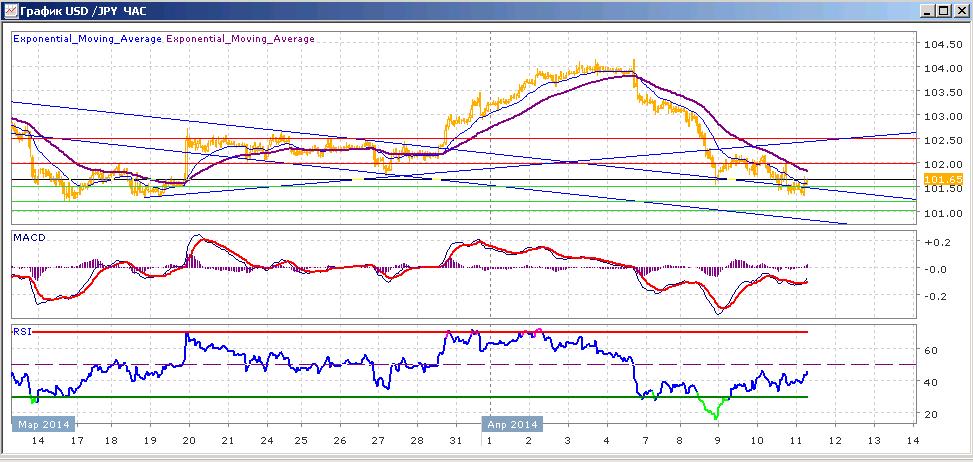The width and height of the screenshot is (973, 462).
Task: Click date label 7 on time axis
Action: pos(645,441)
